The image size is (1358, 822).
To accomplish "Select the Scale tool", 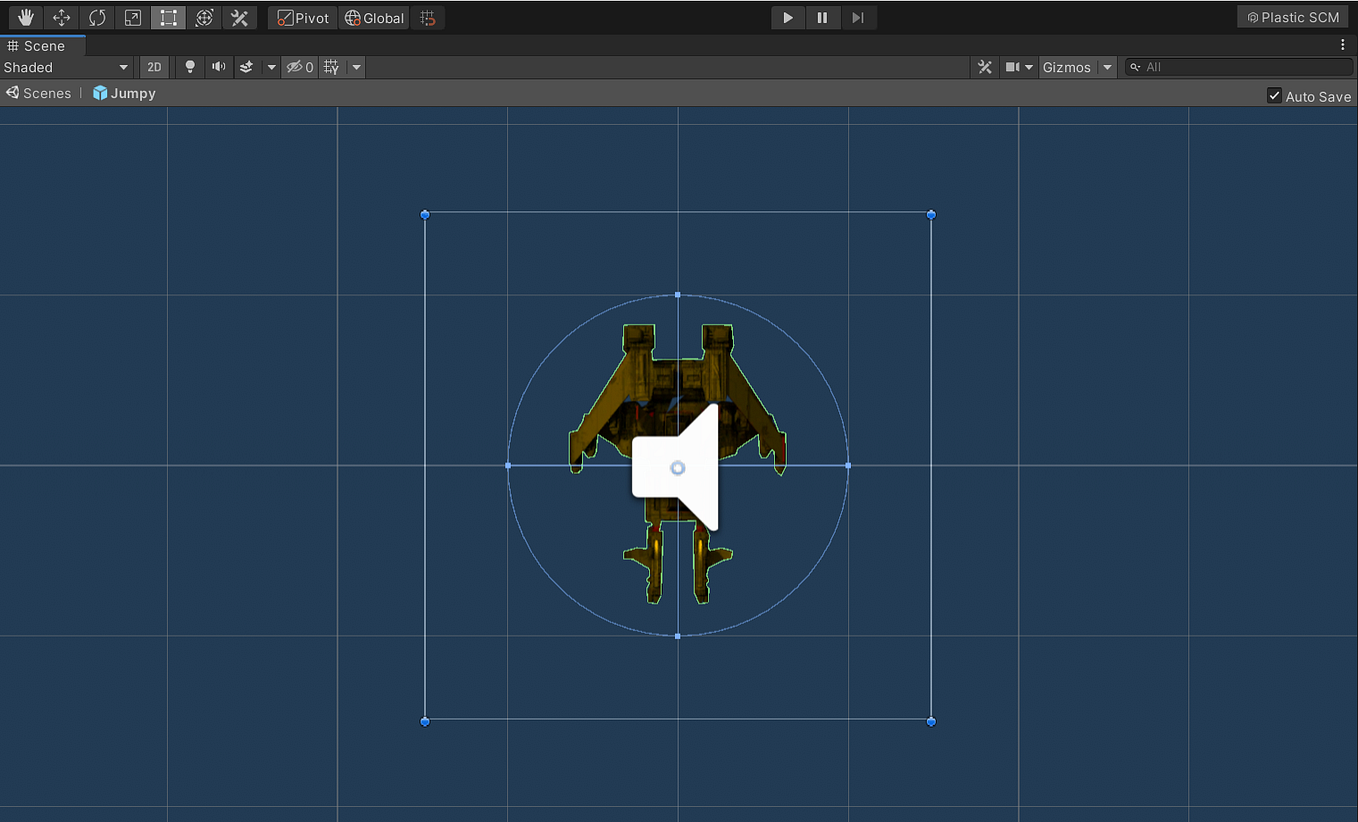I will [132, 17].
